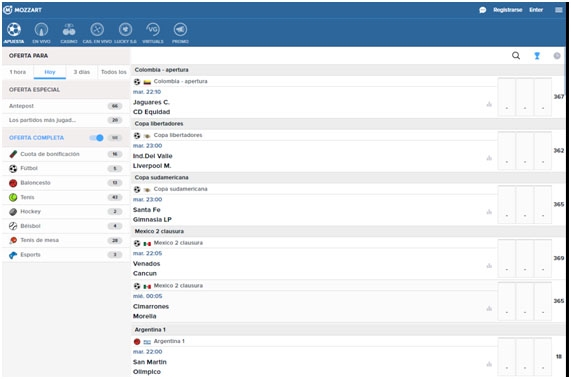Open the chat bubble icon

coord(483,10)
